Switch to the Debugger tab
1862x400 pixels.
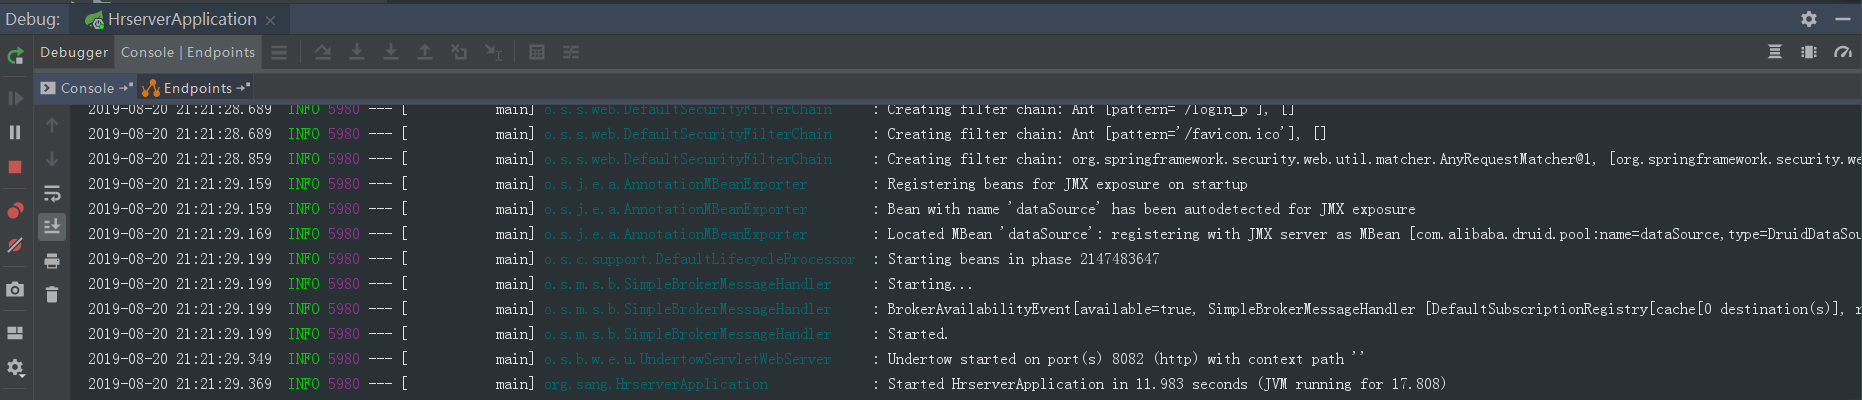pyautogui.click(x=74, y=52)
